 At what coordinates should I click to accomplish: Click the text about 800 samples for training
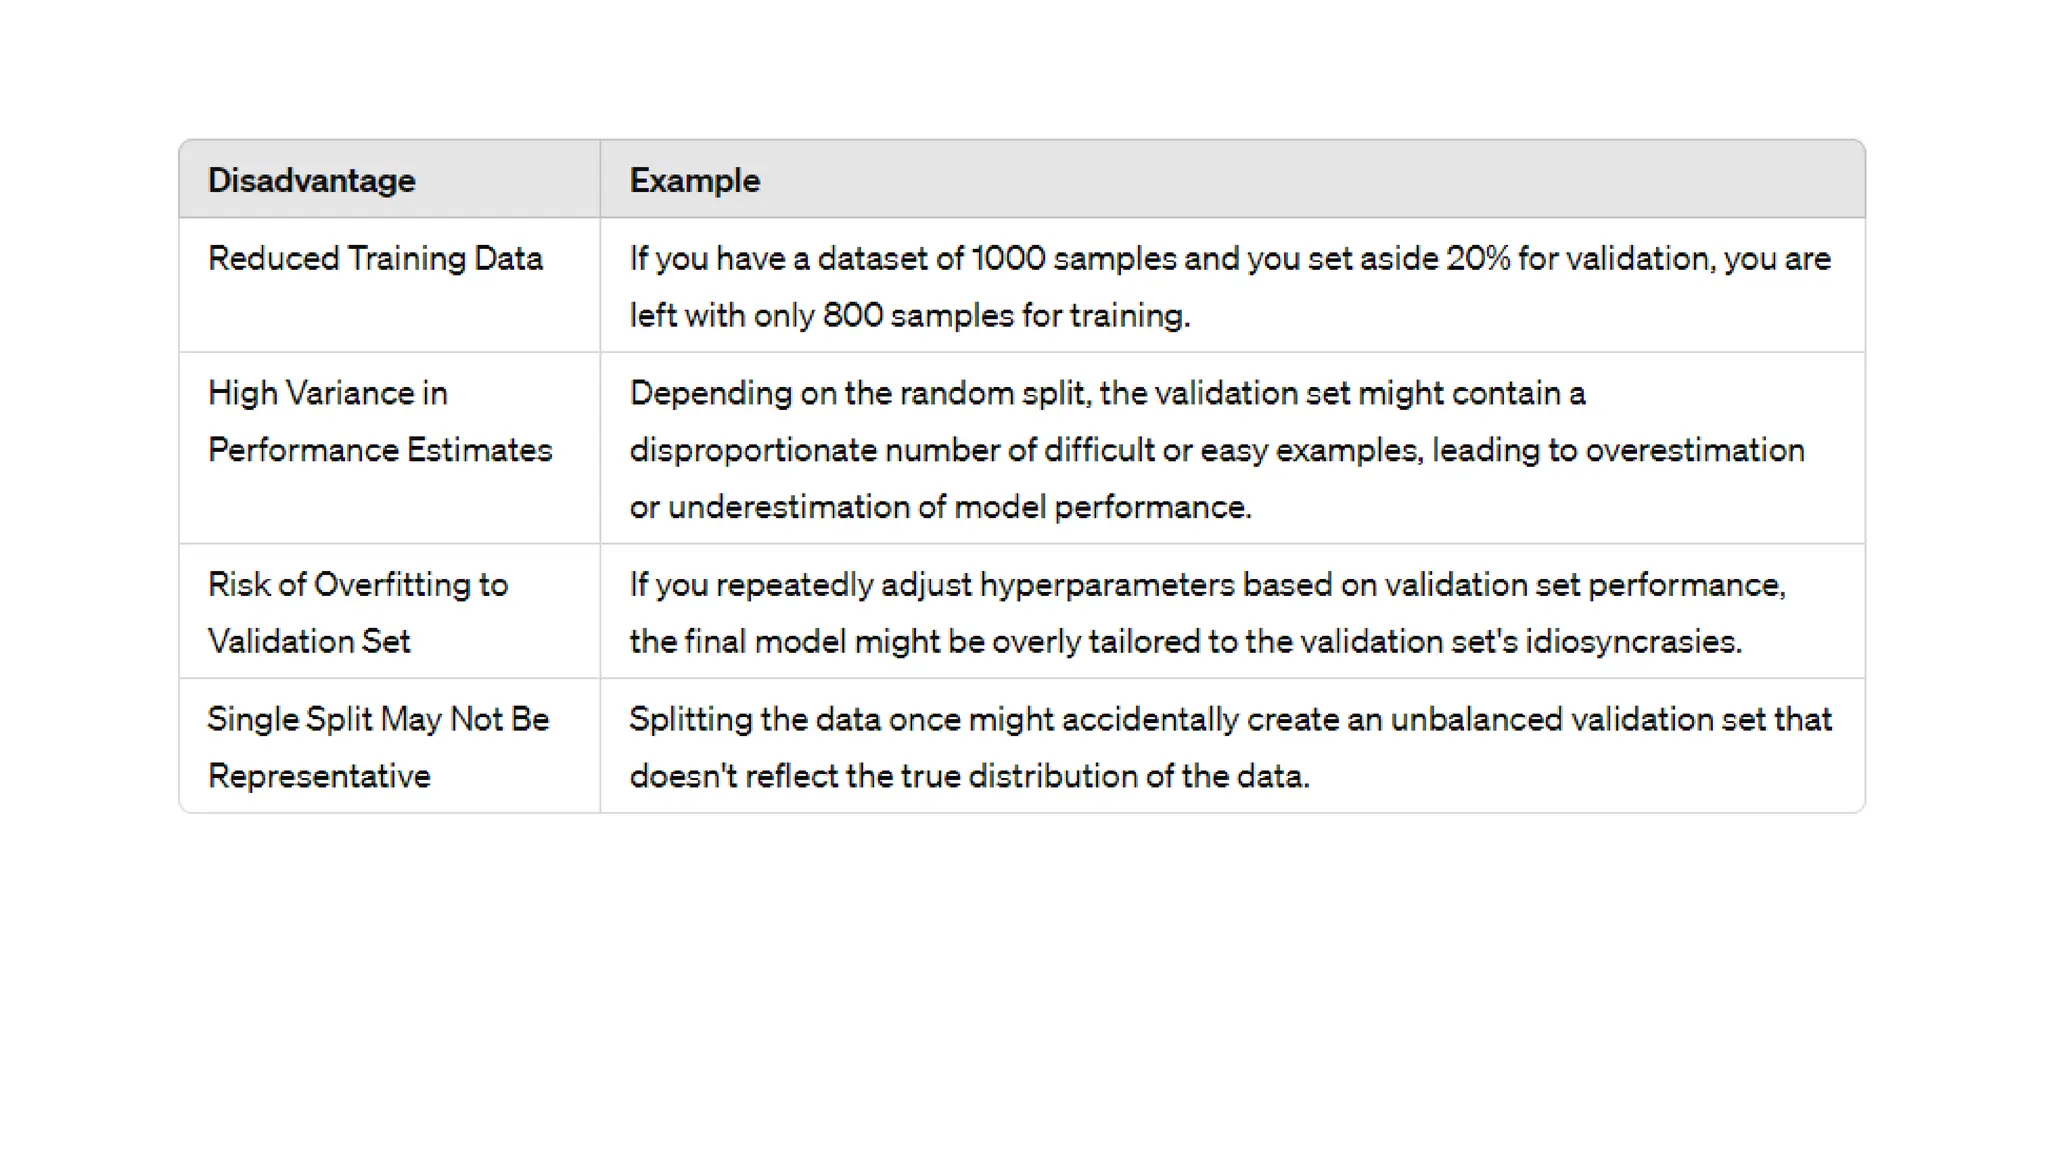[x=909, y=316]
